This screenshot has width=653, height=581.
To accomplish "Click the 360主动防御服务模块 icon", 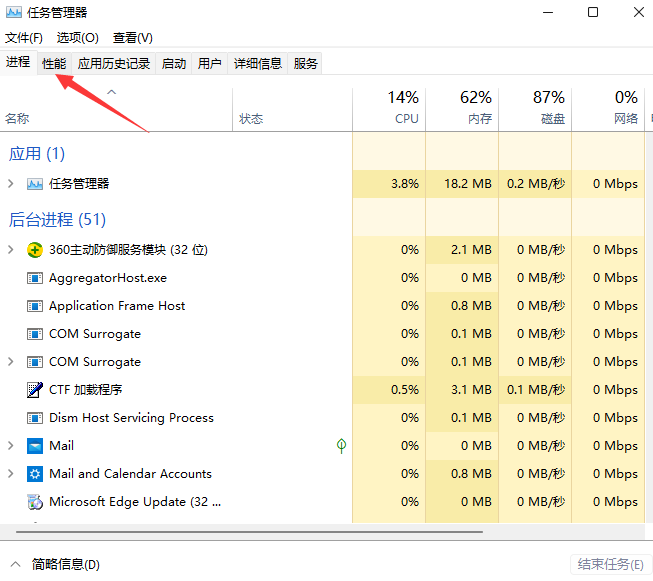I will point(35,250).
